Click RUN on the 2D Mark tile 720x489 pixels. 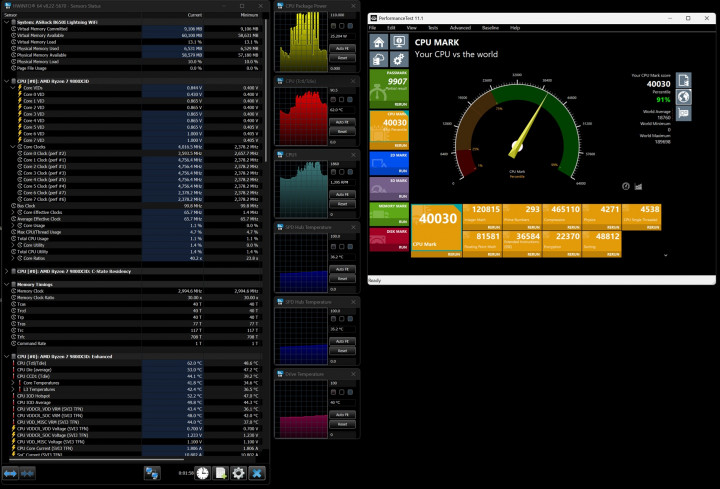coord(402,171)
